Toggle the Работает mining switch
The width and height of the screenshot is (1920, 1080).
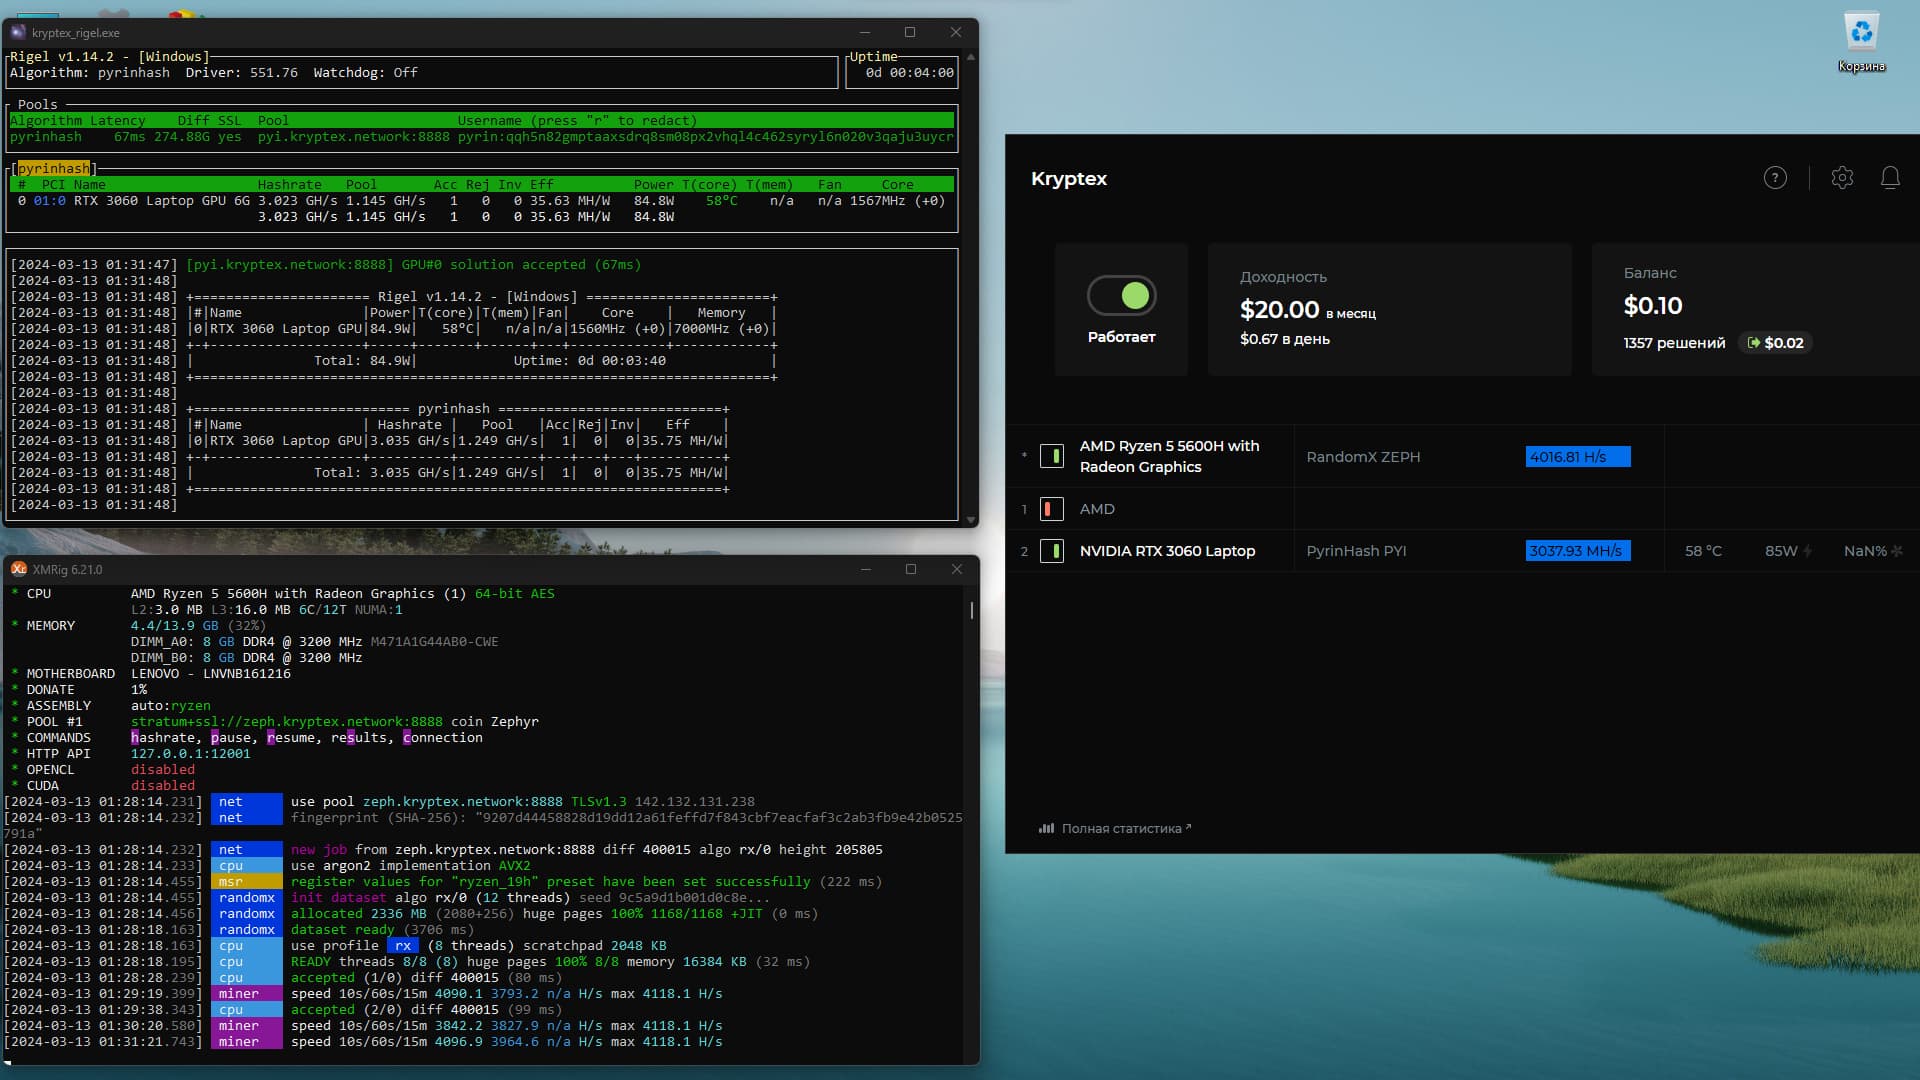1122,295
